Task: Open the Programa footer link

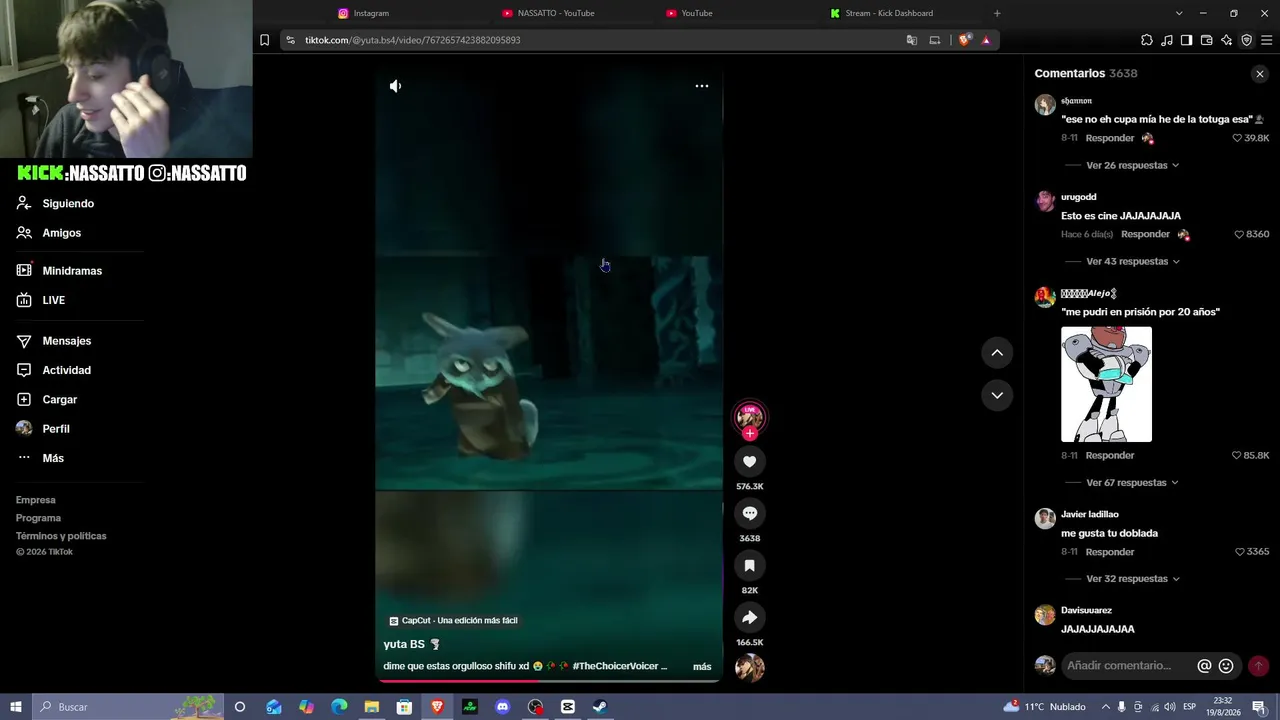Action: (x=38, y=518)
